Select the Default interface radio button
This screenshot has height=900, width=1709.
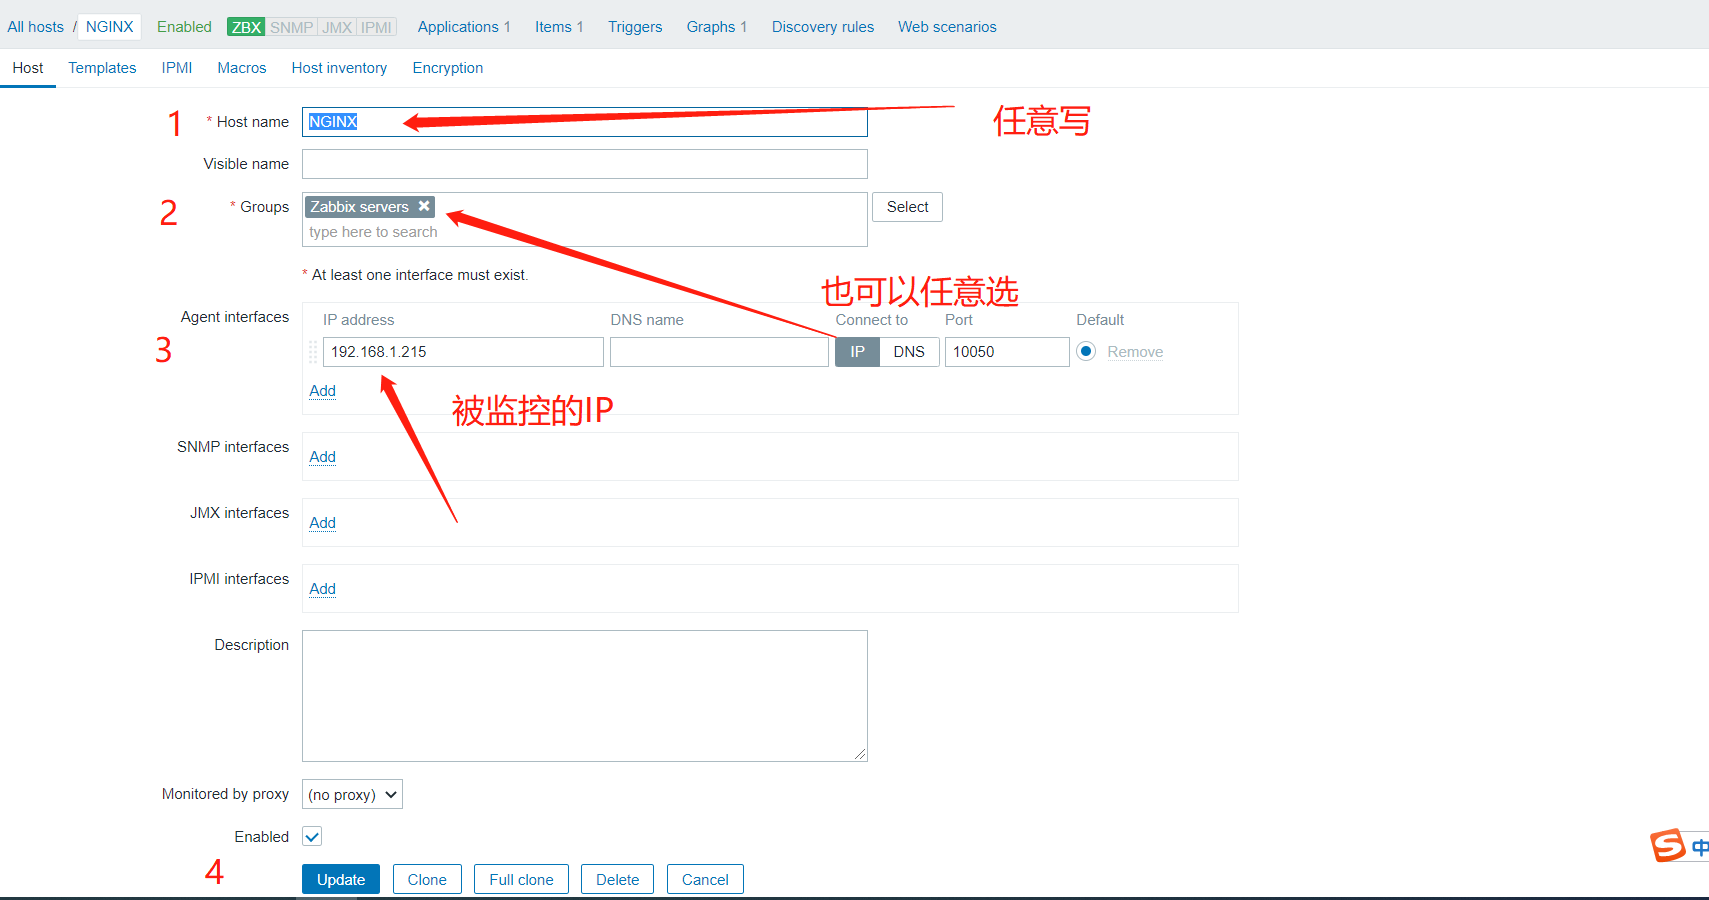[x=1086, y=352]
